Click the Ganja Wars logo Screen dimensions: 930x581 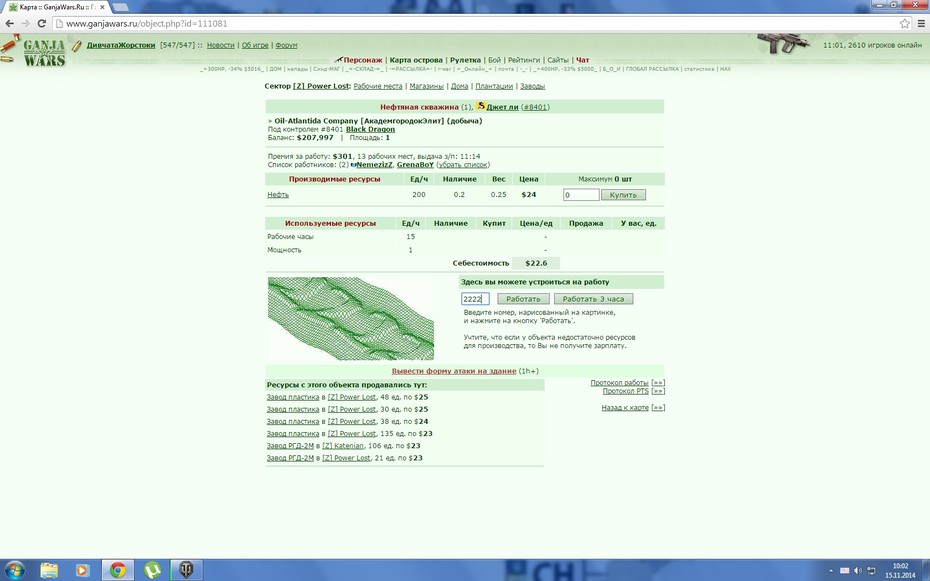tap(44, 53)
